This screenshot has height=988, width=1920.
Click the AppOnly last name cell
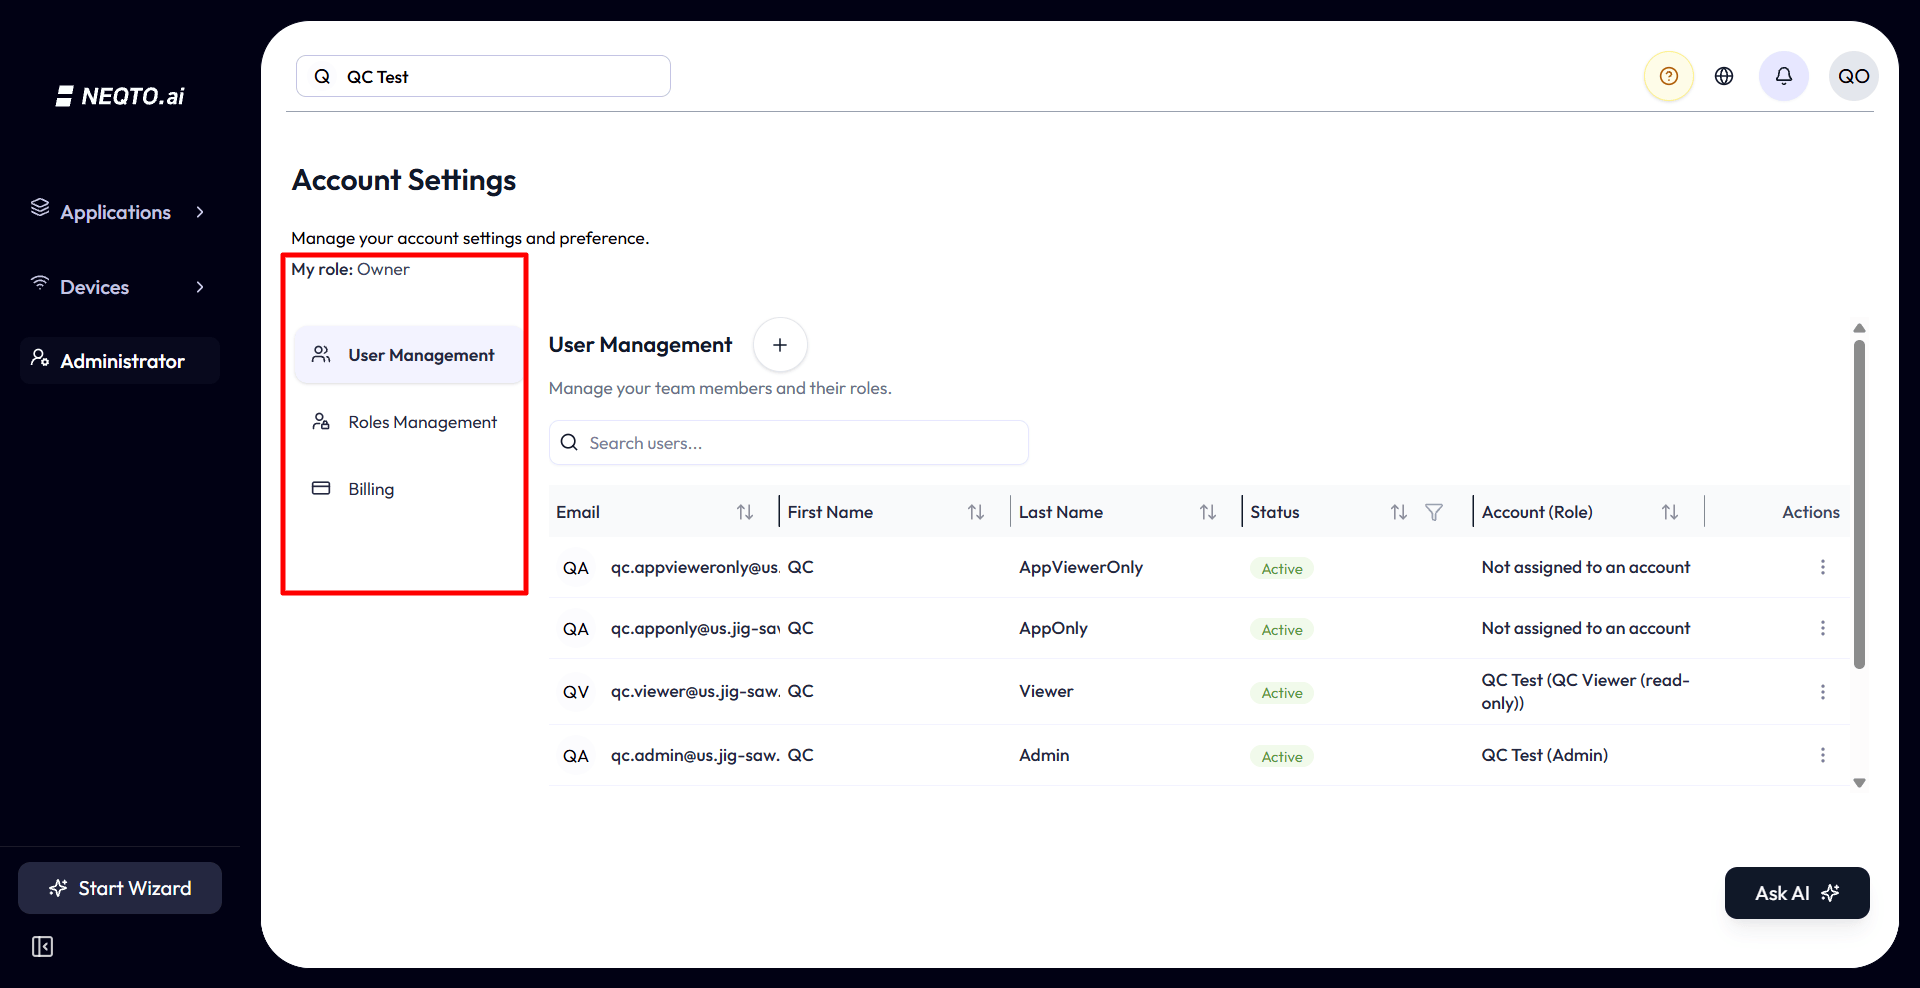tap(1053, 628)
